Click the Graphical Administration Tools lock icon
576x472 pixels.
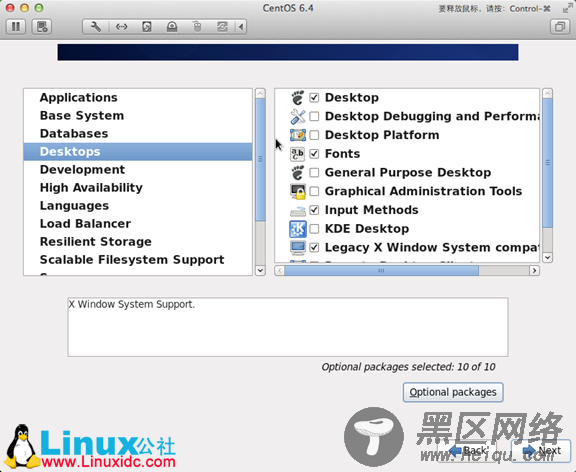pyautogui.click(x=298, y=191)
